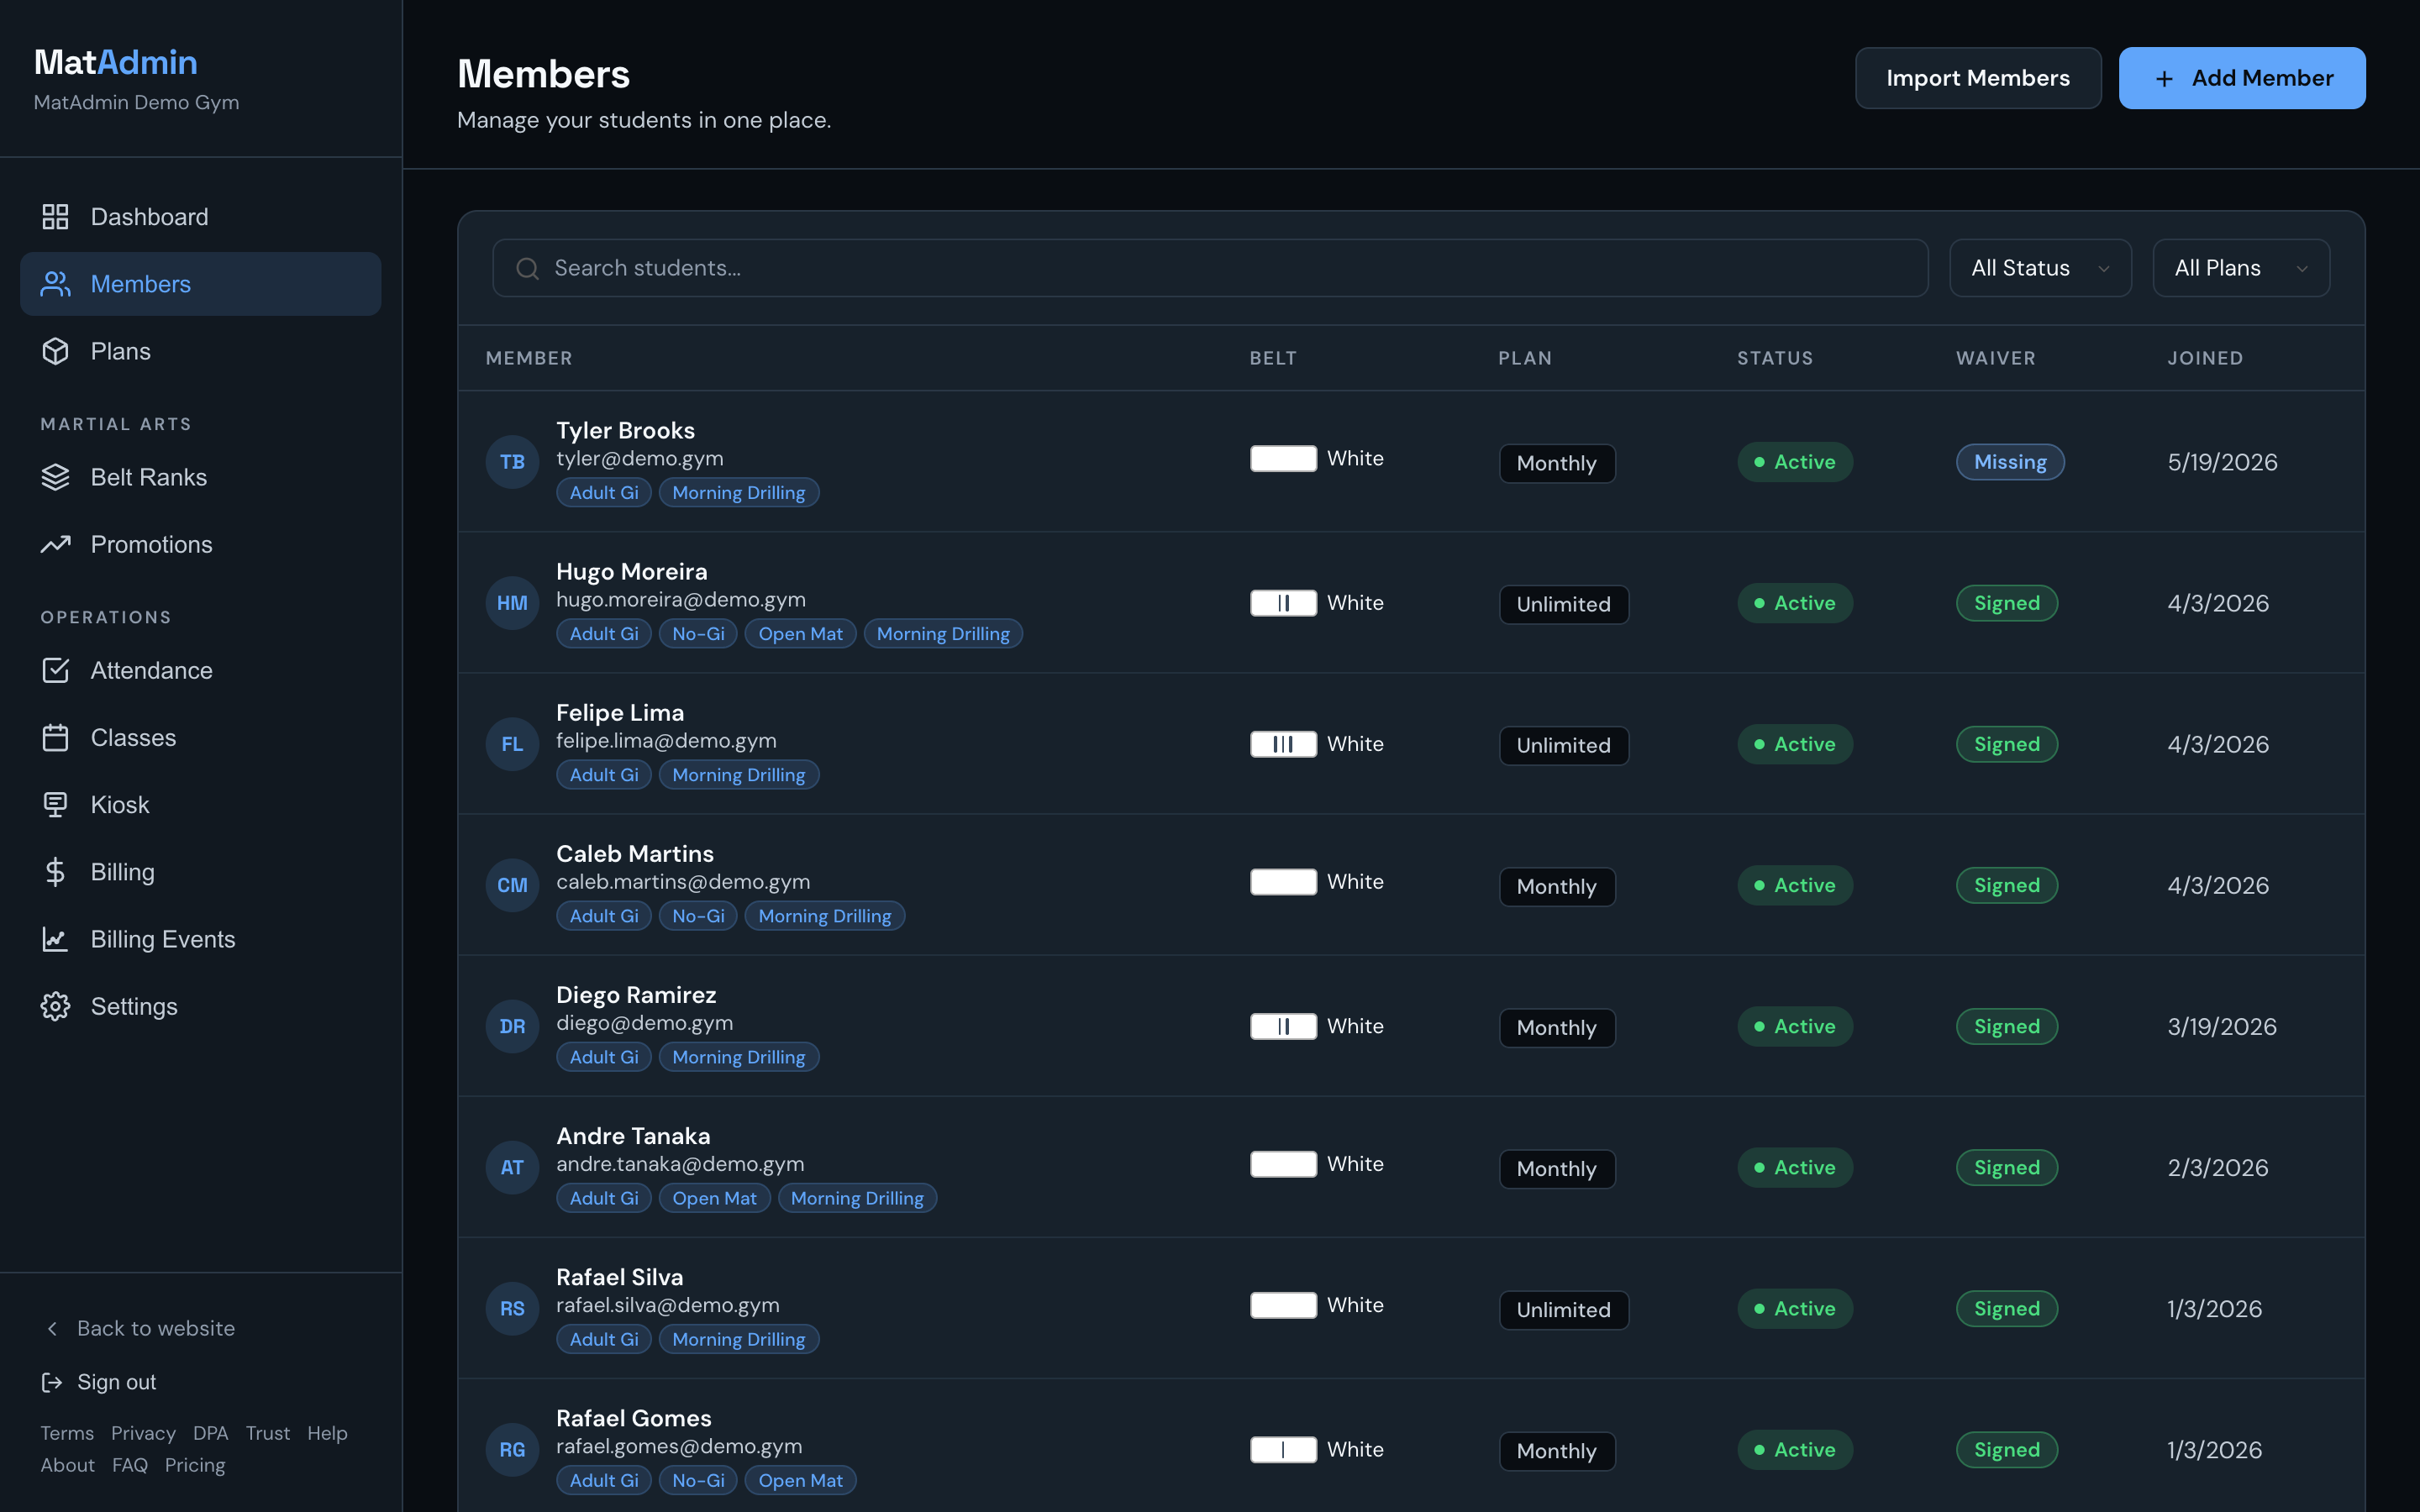
Task: Click the RG avatar for Rafael Gomes
Action: (512, 1449)
